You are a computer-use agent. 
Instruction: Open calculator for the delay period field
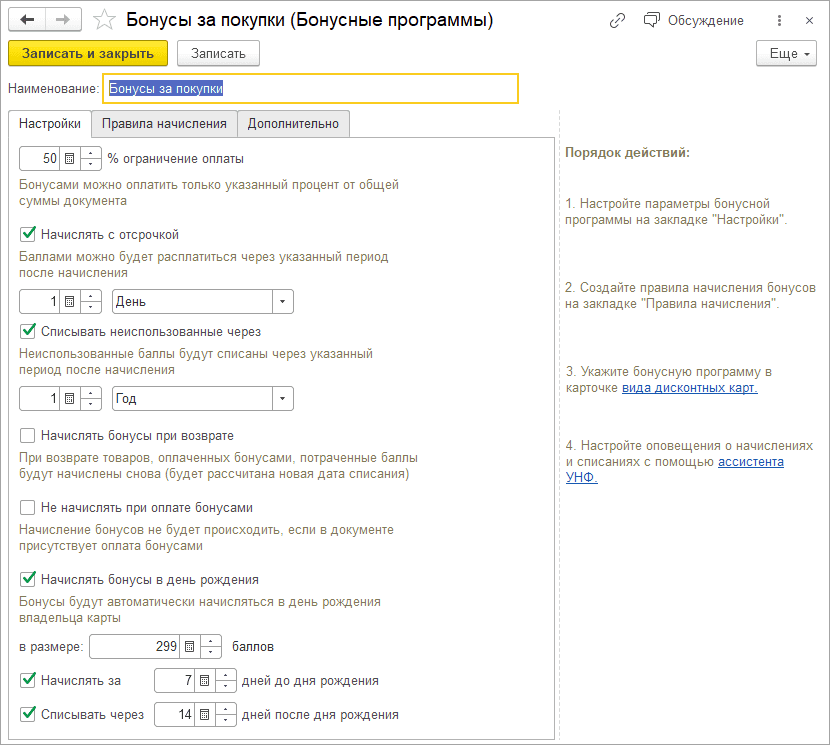click(x=69, y=302)
